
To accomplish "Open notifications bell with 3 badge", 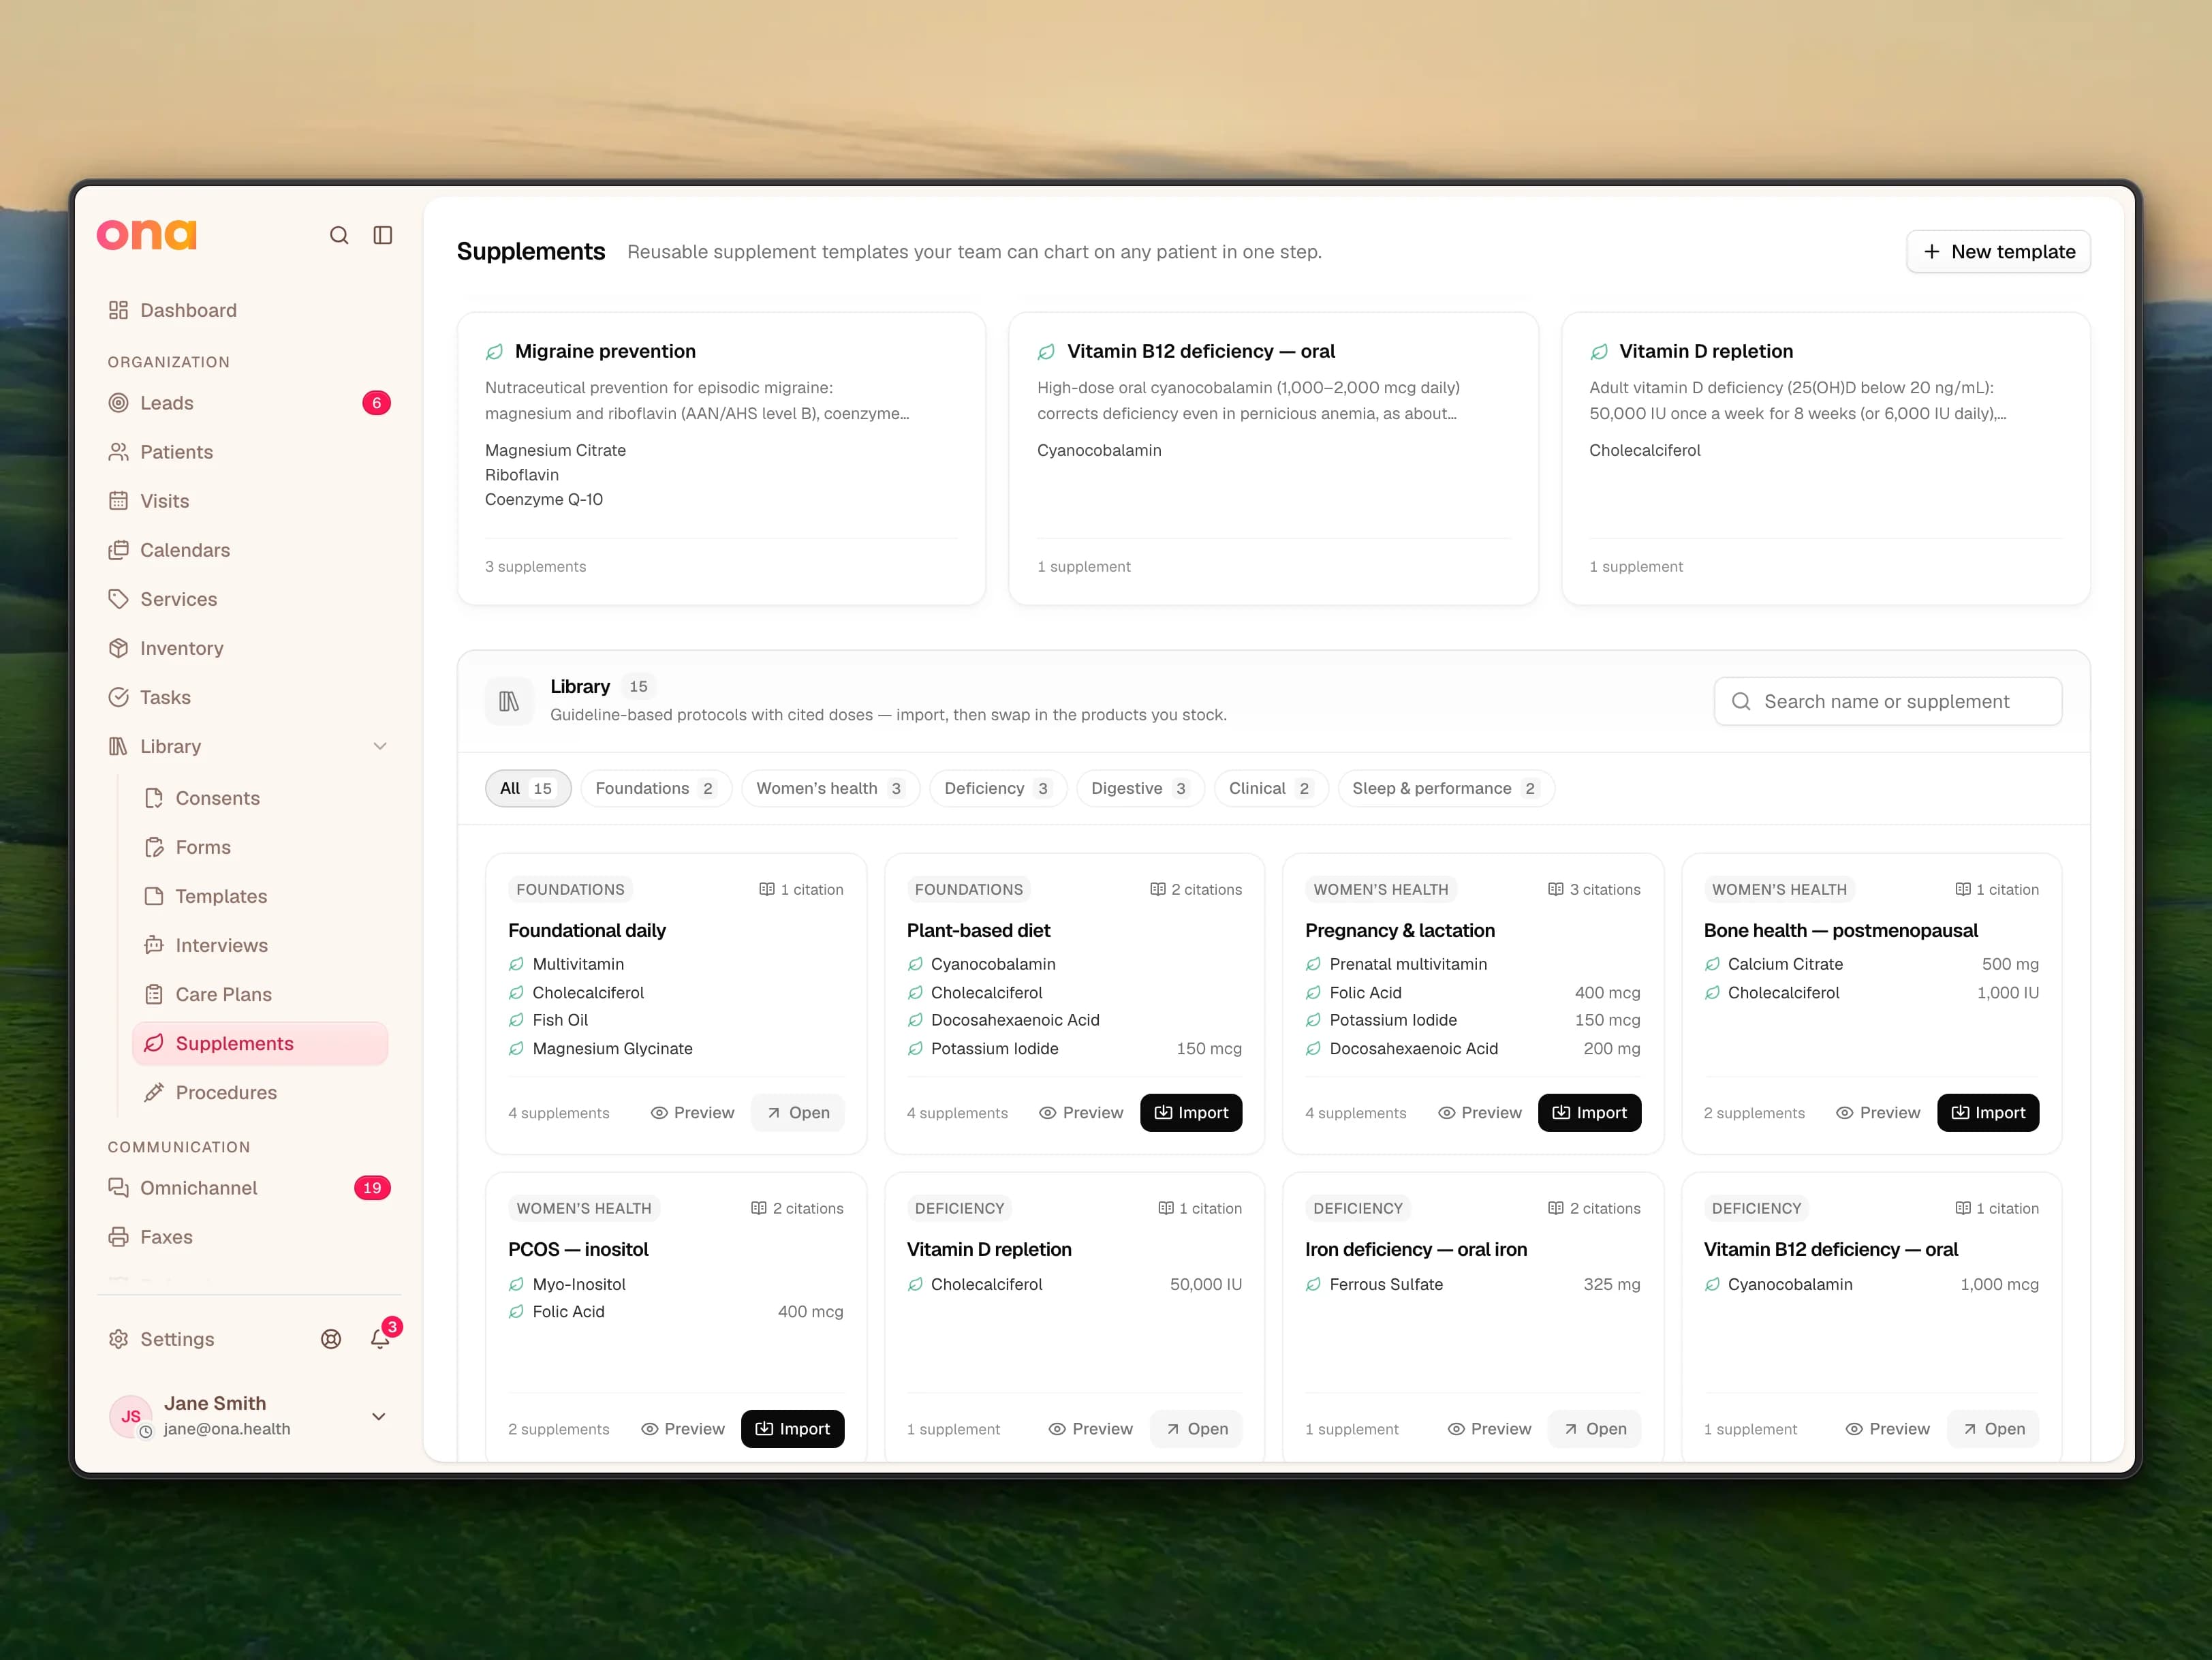I will 380,1339.
